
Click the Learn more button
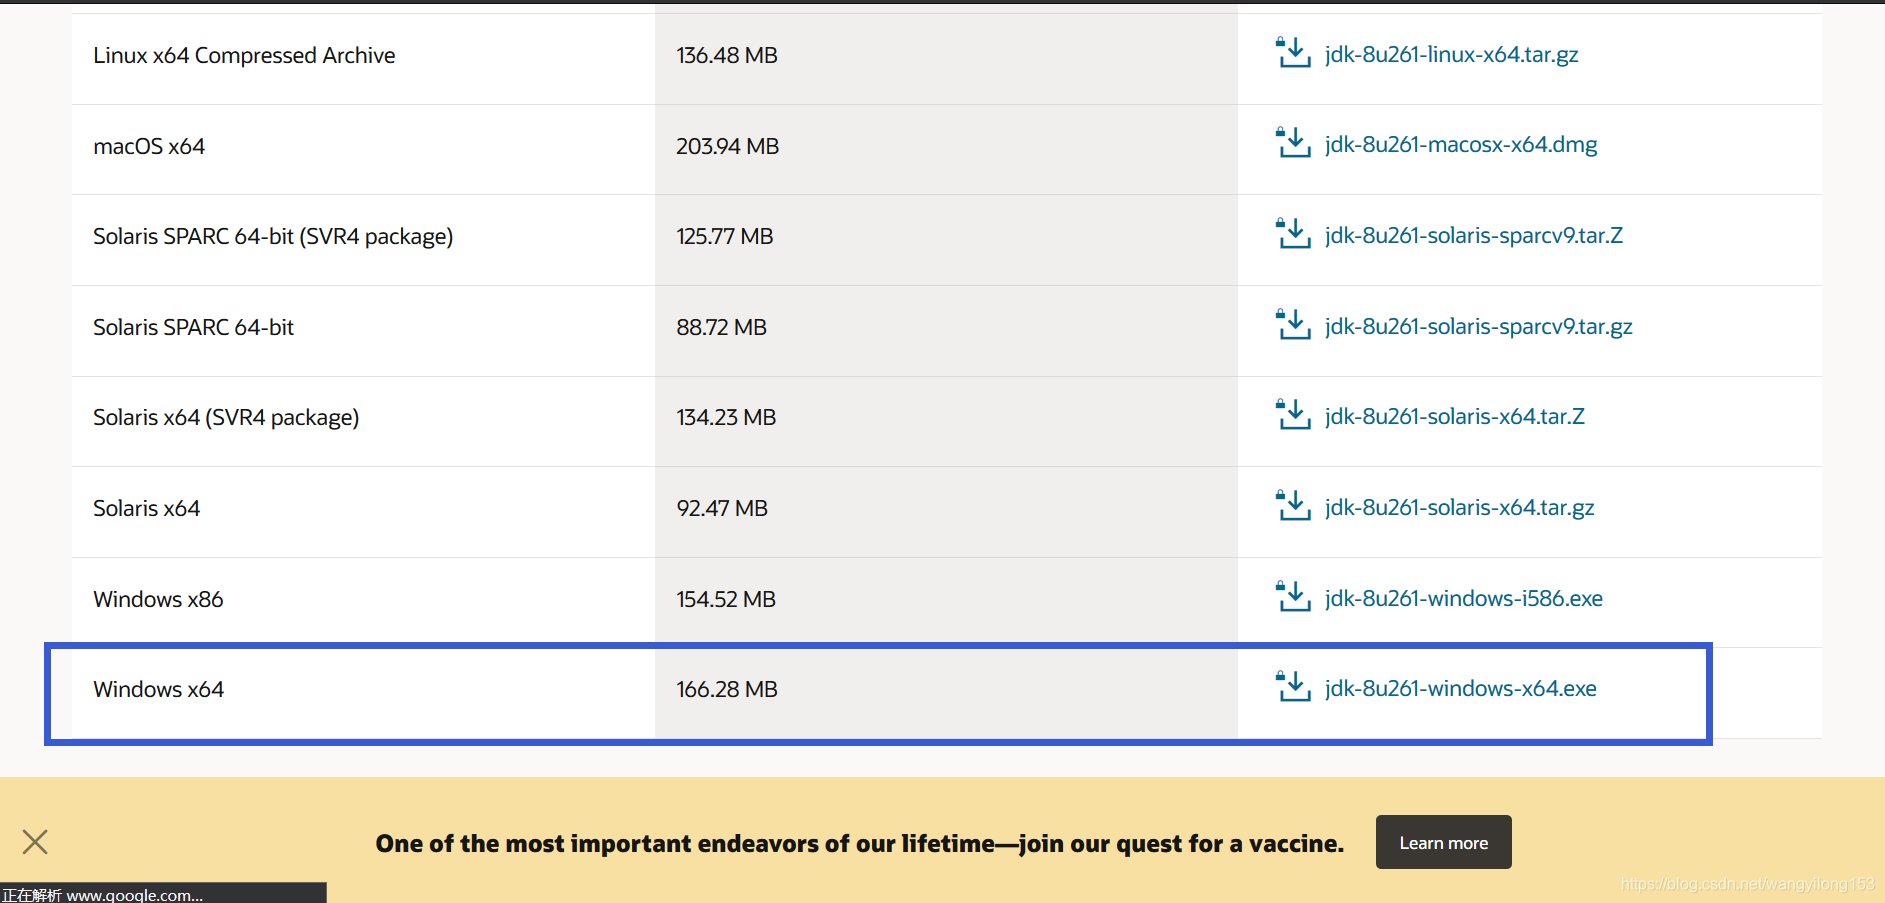[1443, 842]
